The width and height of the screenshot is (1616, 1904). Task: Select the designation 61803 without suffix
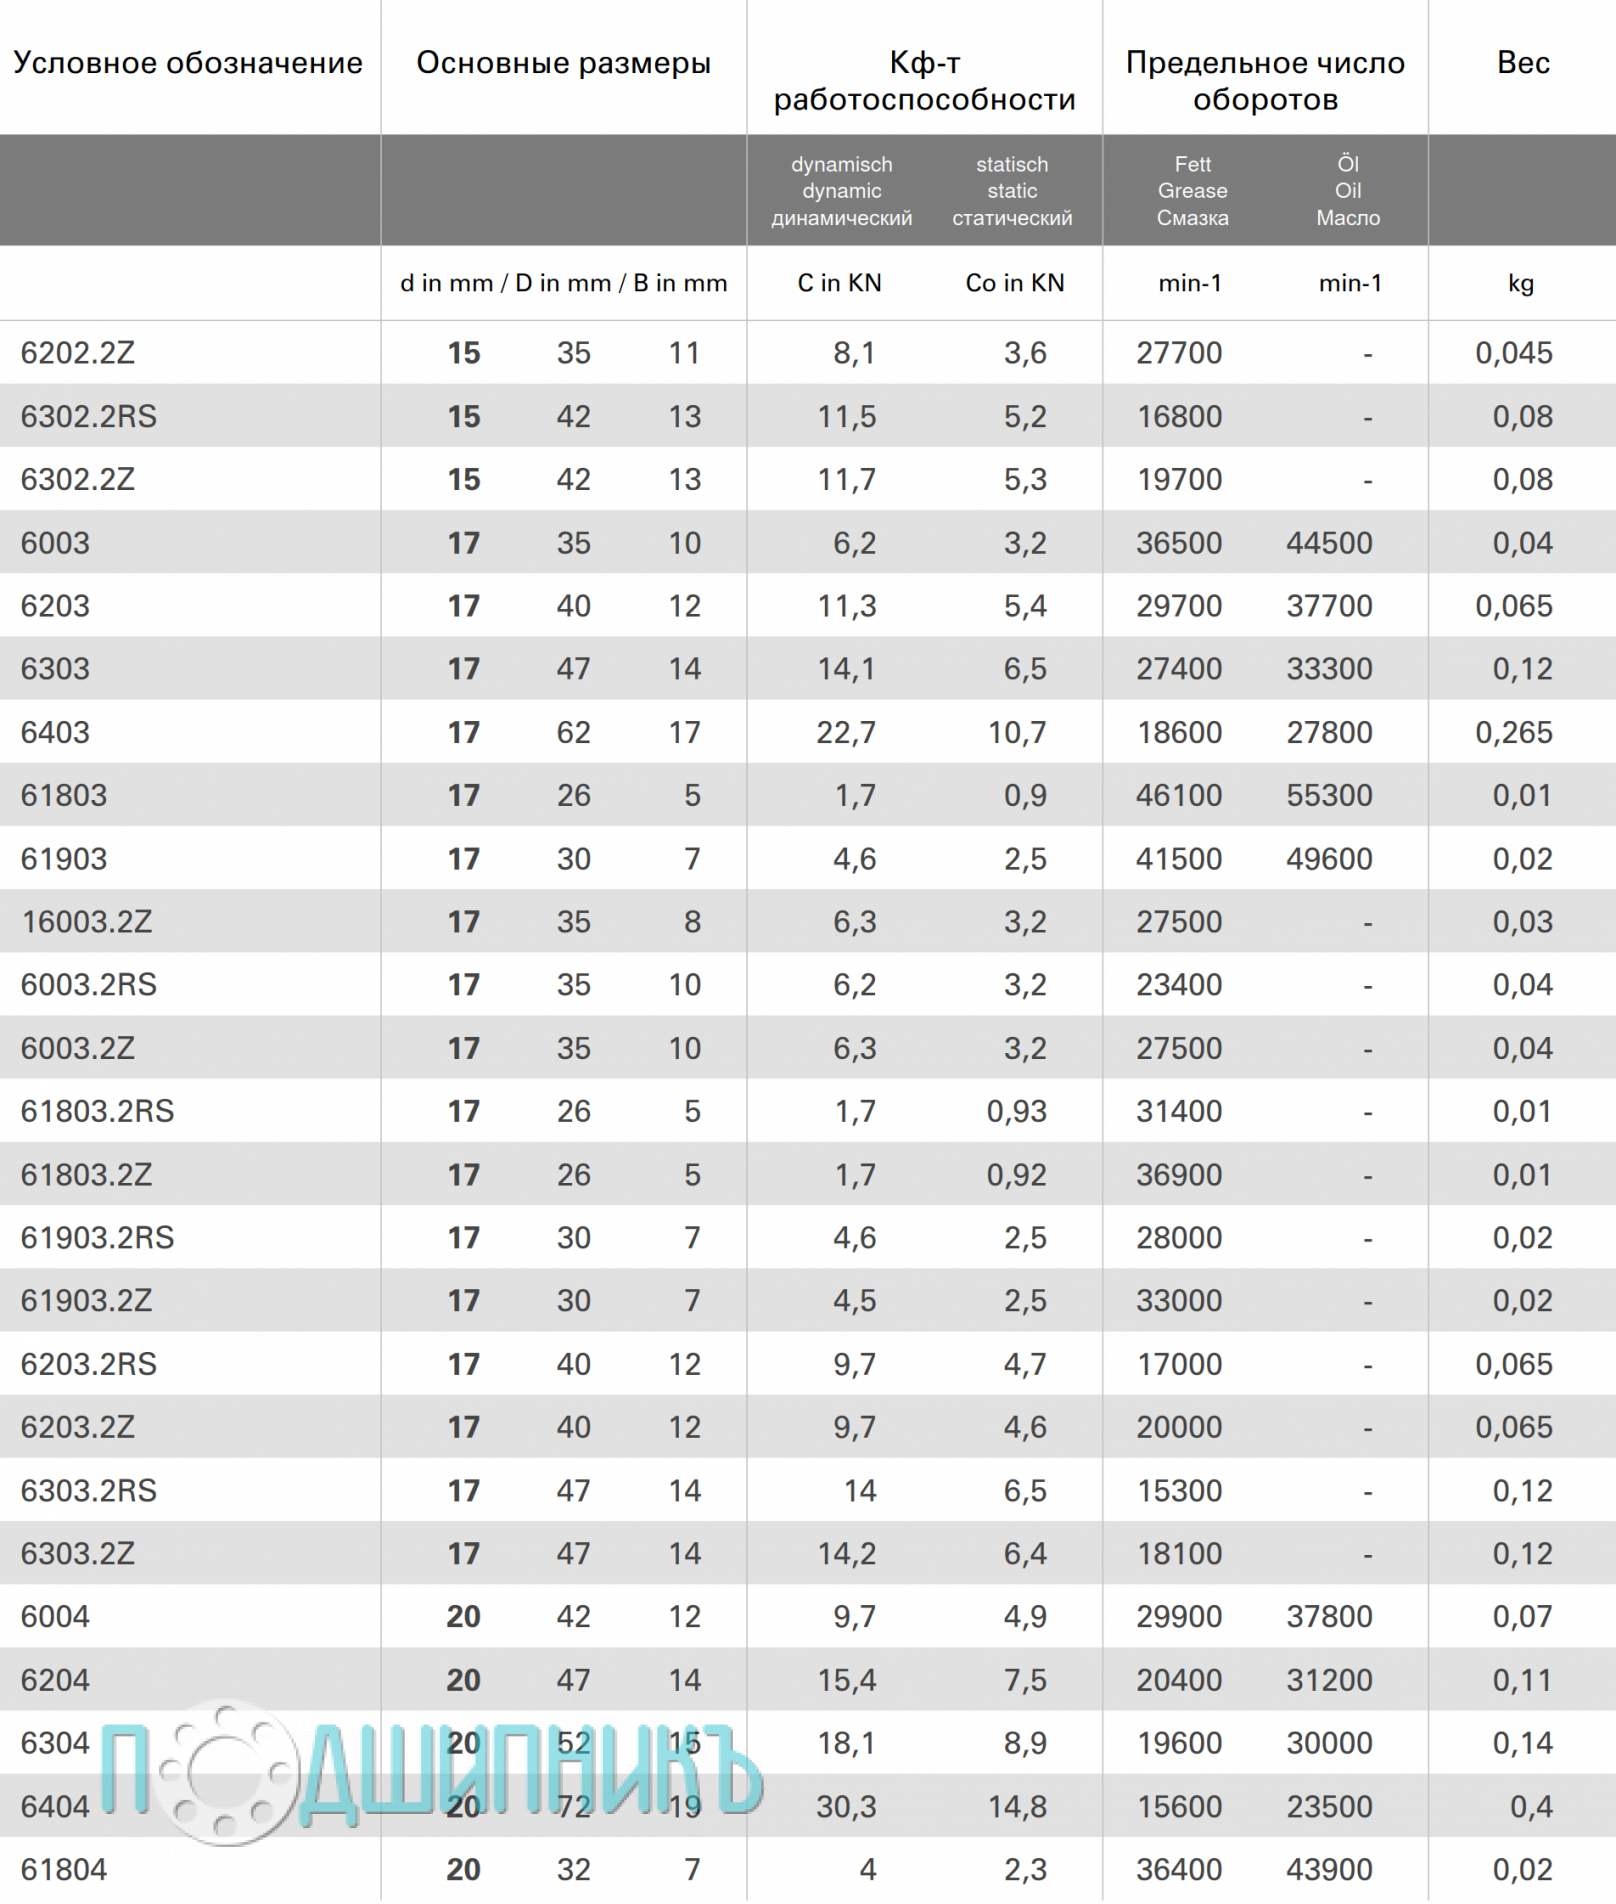64,795
